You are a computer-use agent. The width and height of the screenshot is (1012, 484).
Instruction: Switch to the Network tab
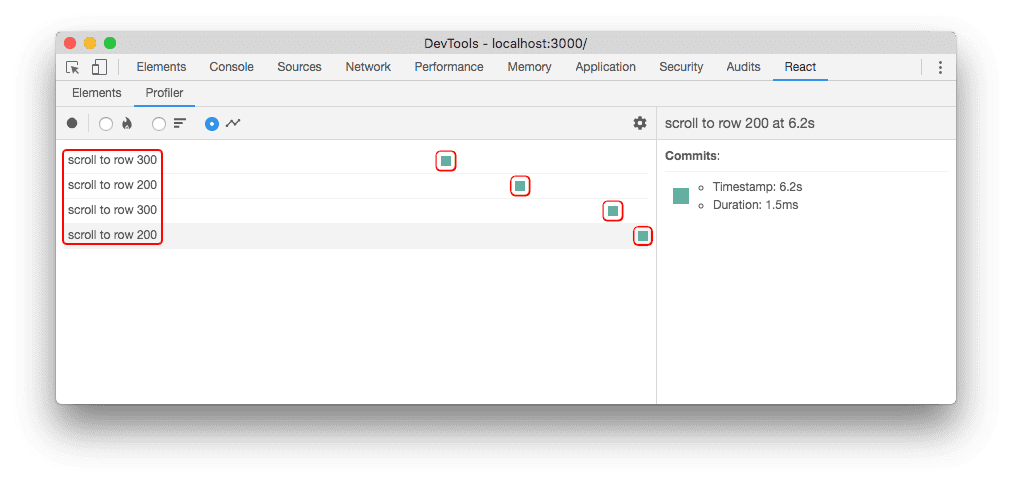point(368,67)
